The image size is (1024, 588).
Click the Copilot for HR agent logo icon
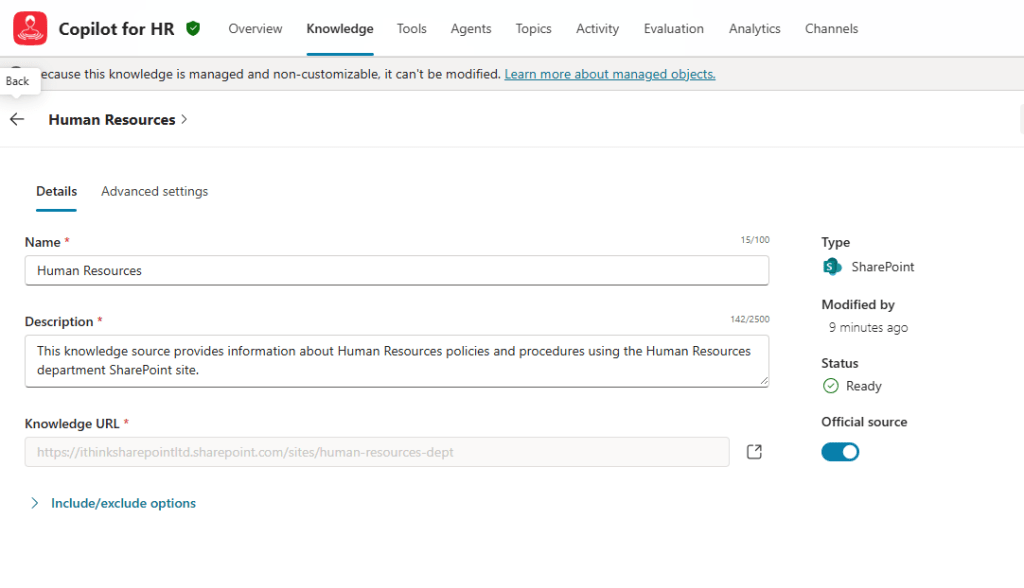(30, 29)
